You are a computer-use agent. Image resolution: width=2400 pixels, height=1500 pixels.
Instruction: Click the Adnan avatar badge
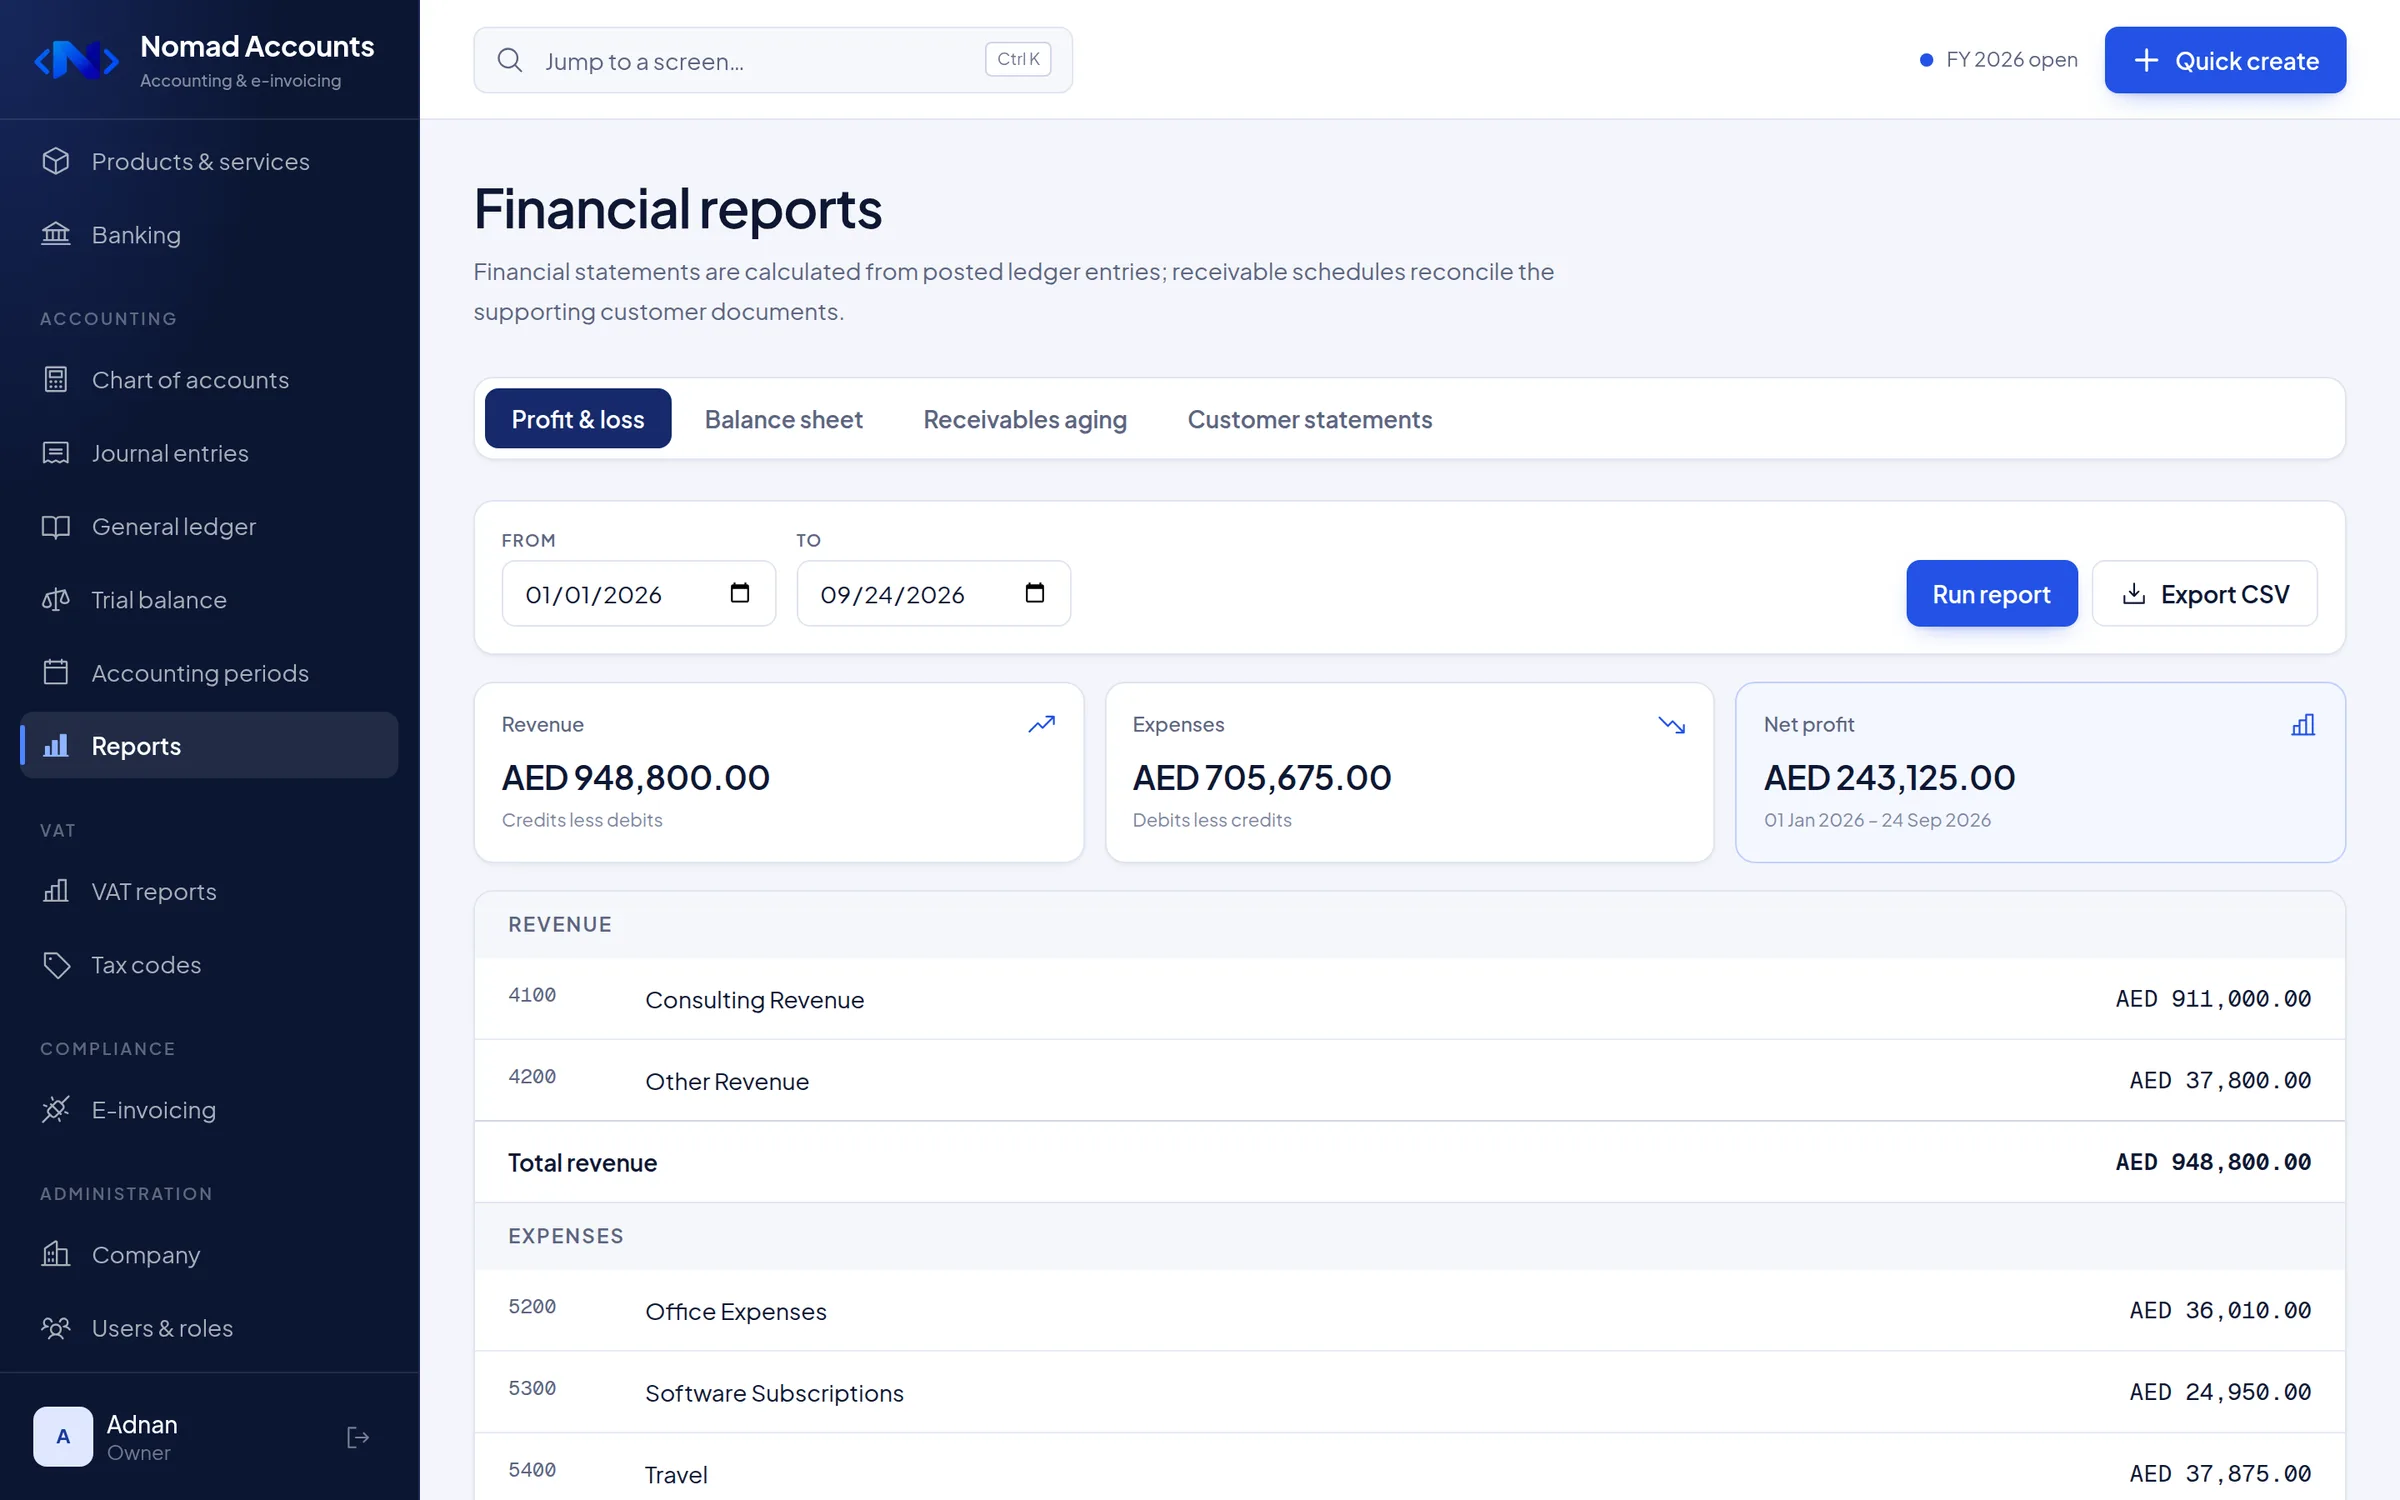point(63,1437)
